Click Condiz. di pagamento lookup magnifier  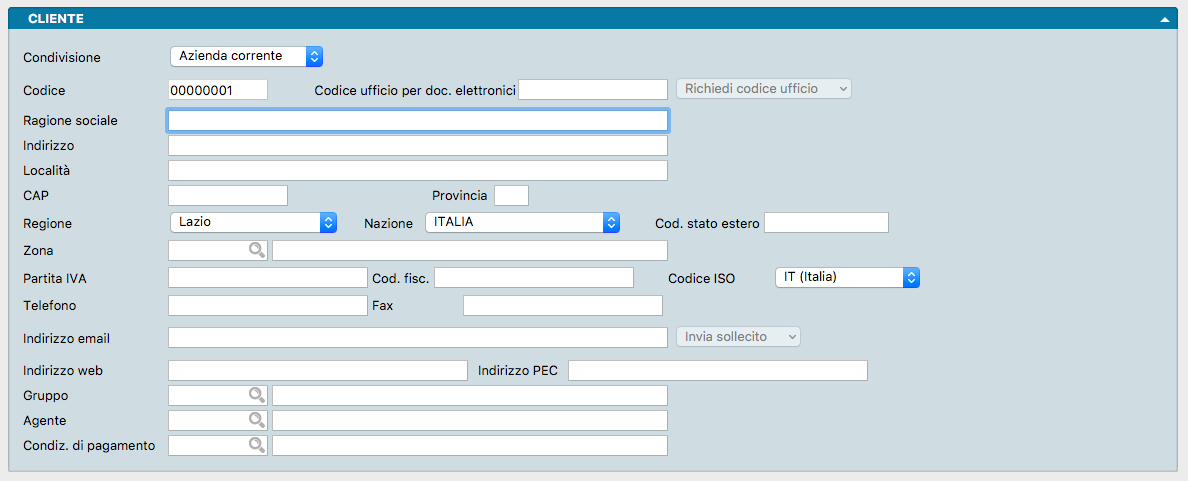pyautogui.click(x=257, y=445)
